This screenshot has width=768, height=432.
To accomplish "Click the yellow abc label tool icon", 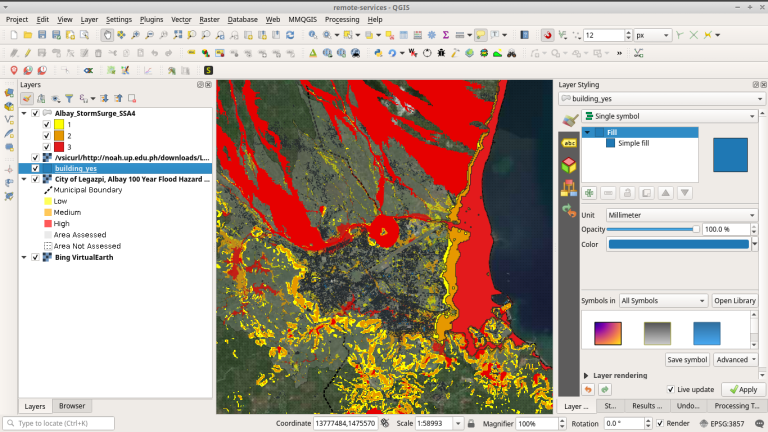I will point(192,53).
